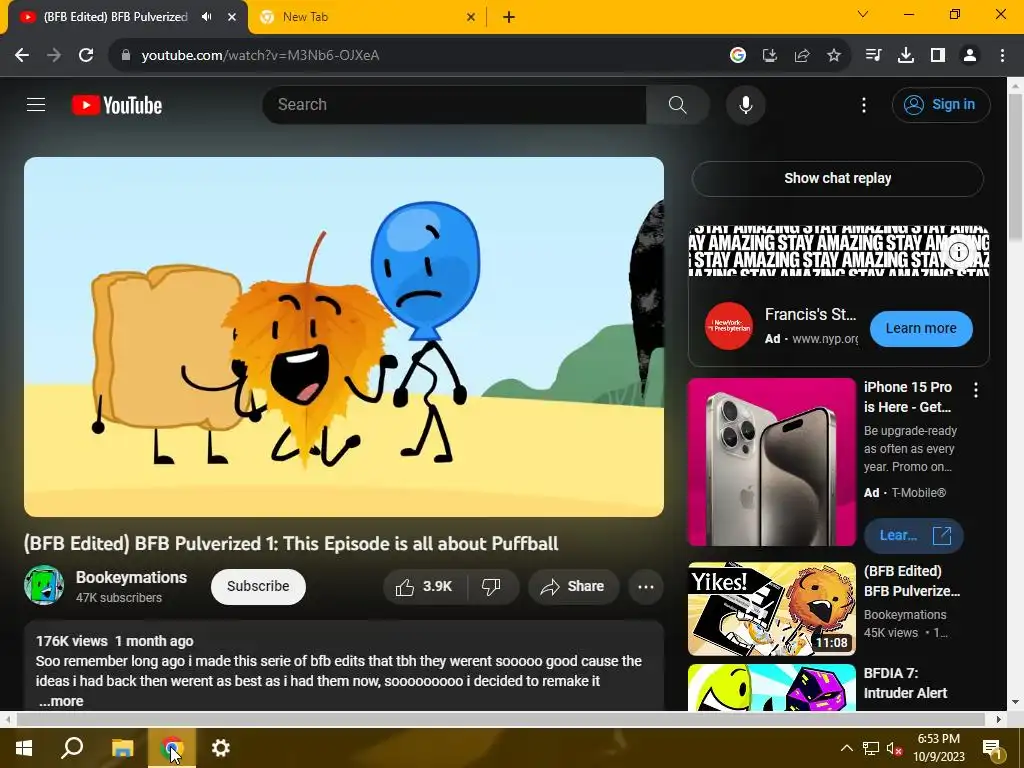
Task: Click the video player
Action: point(344,336)
